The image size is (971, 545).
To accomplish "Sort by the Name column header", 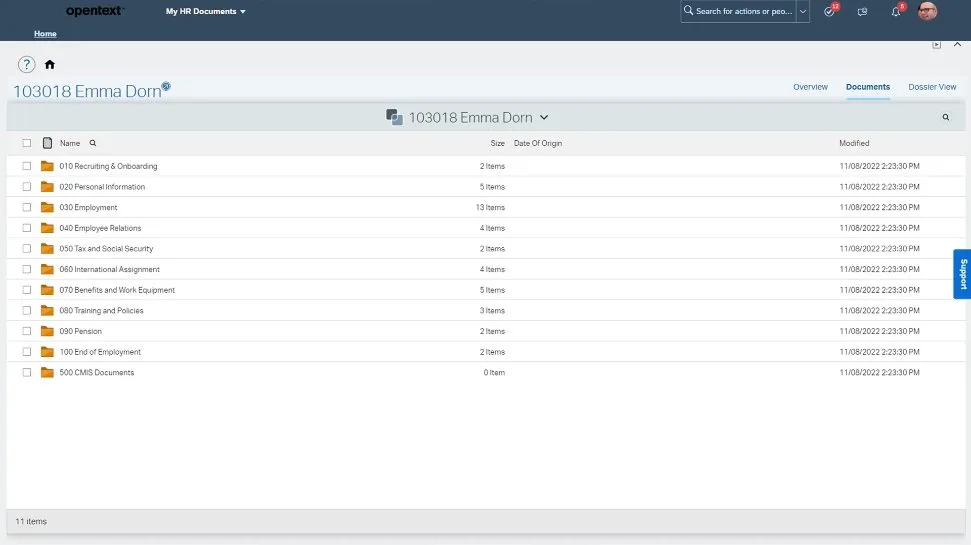I will (x=70, y=143).
